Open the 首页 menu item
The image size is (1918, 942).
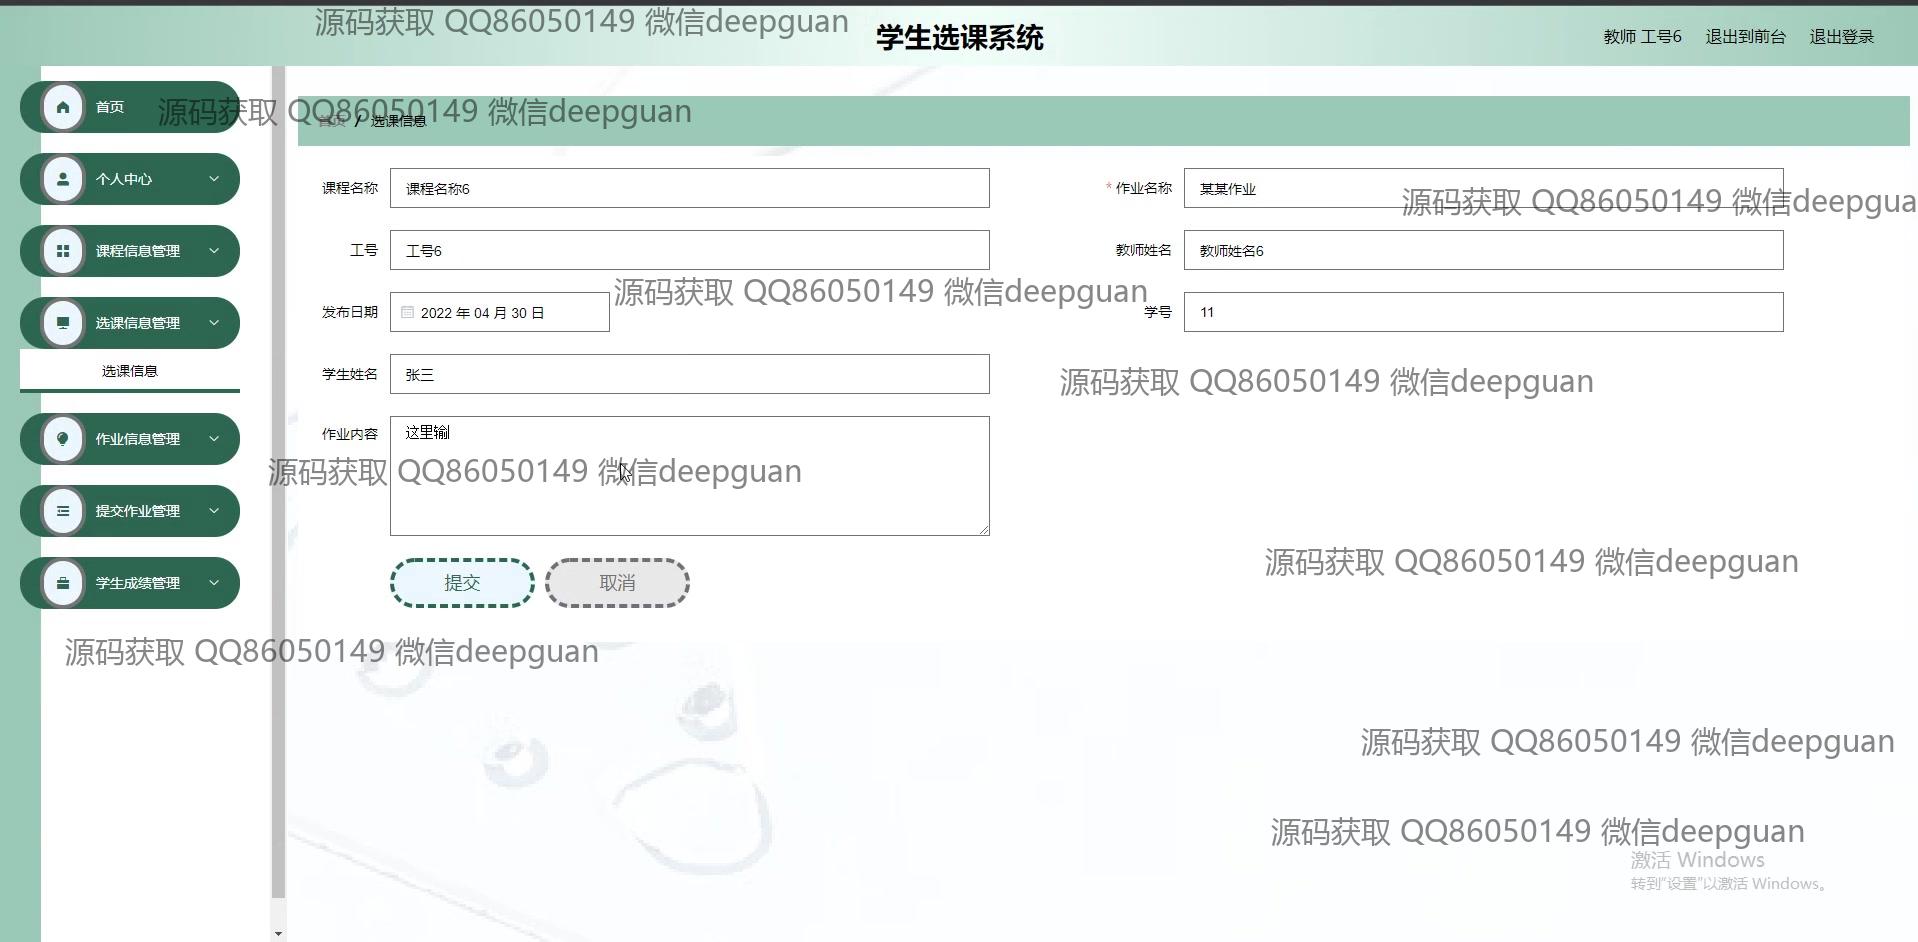[x=130, y=107]
